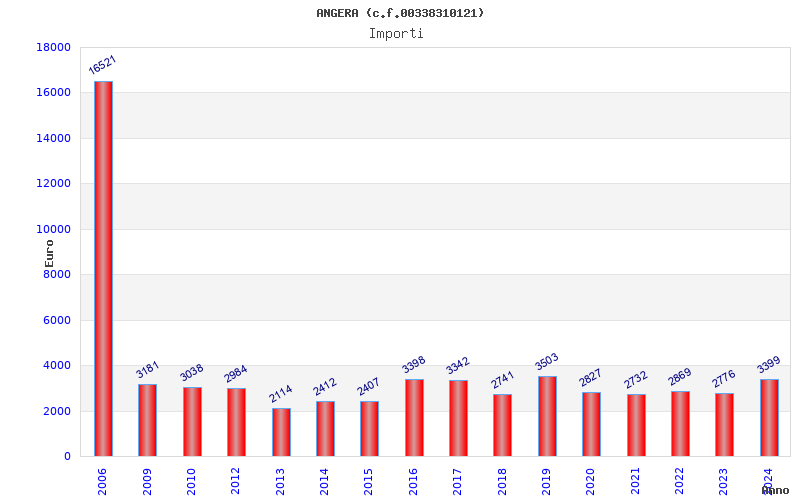
Task: Click the x-axis year label 2014
Action: (324, 482)
